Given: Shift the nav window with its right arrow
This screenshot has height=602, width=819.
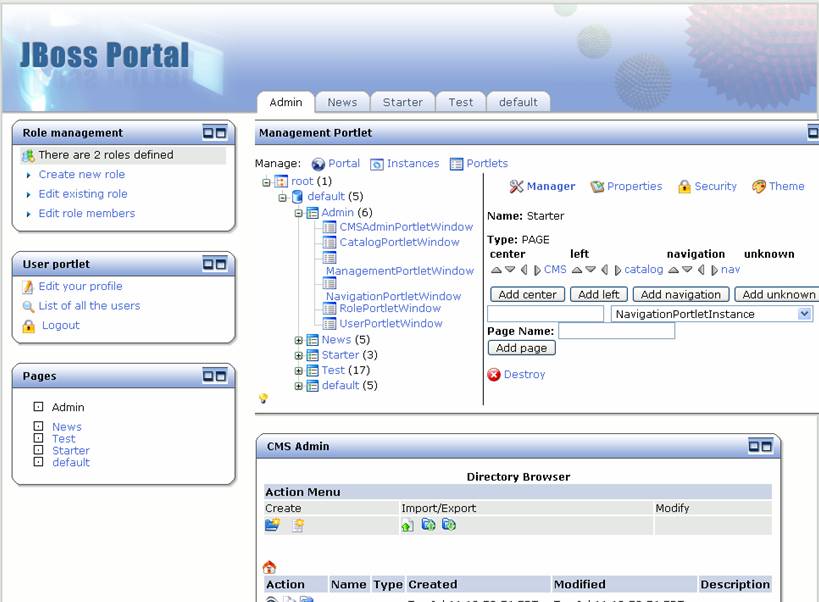Looking at the screenshot, I should coord(714,270).
